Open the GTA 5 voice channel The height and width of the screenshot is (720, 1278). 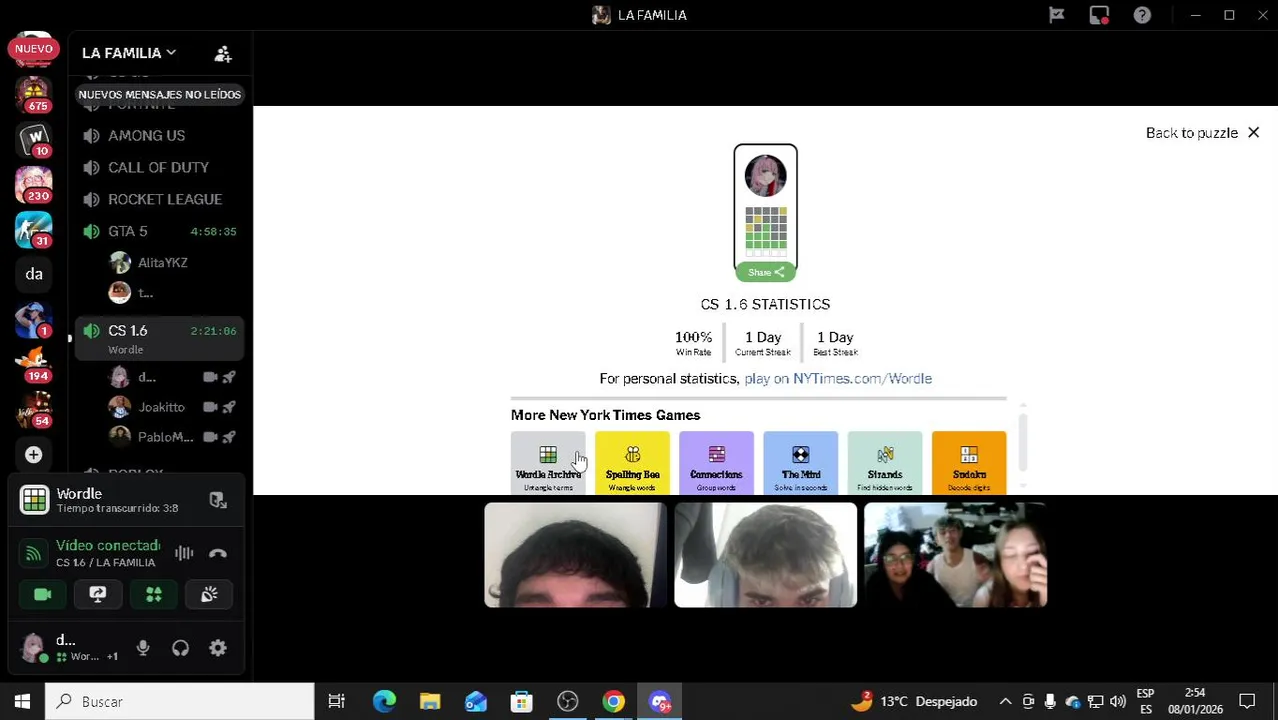tap(160, 232)
